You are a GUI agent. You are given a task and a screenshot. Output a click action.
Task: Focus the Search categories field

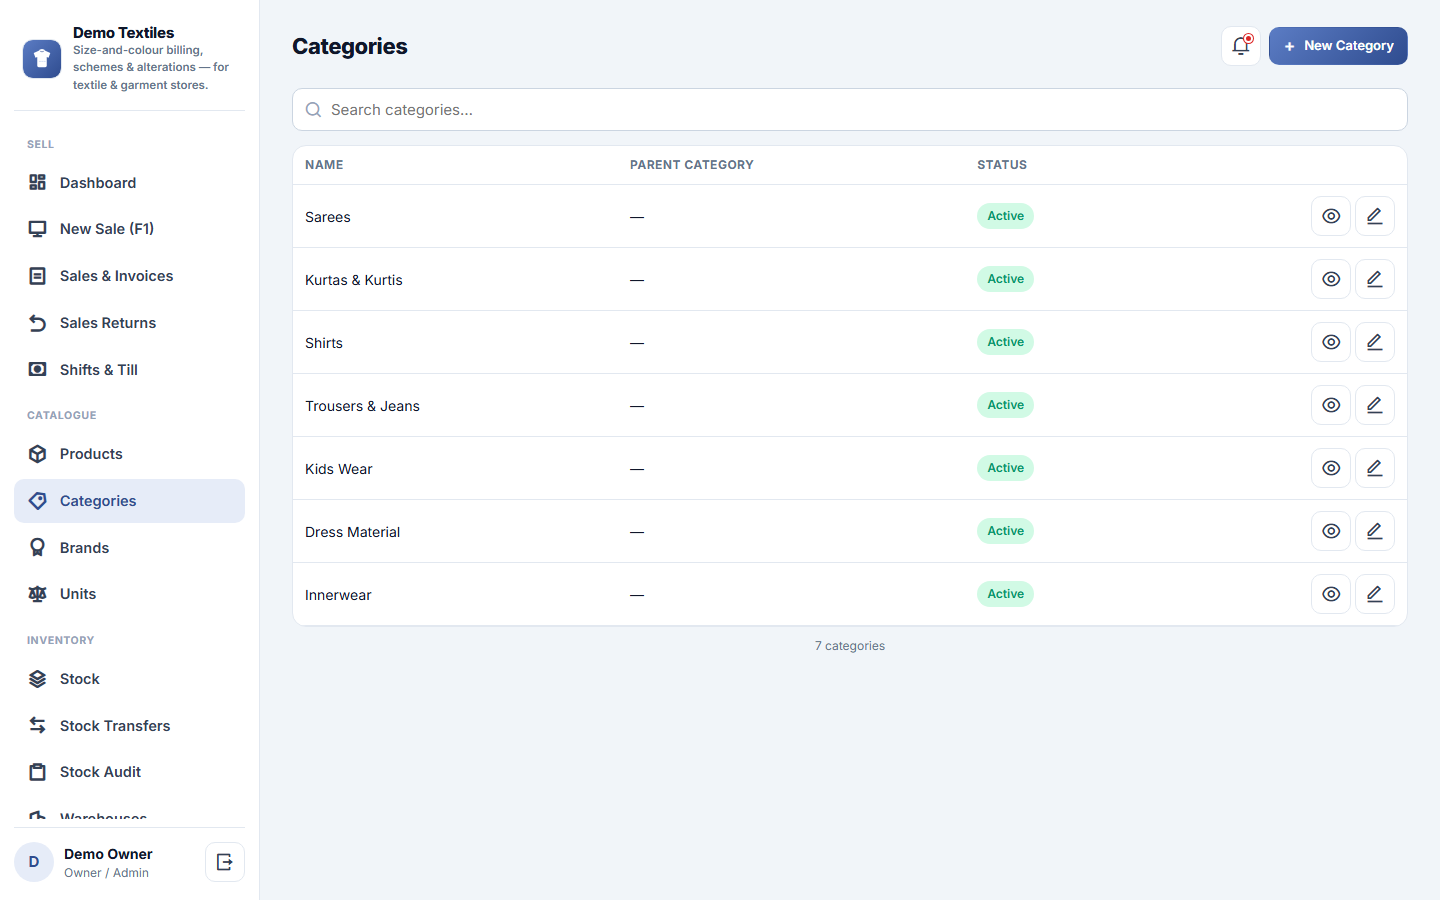[850, 110]
